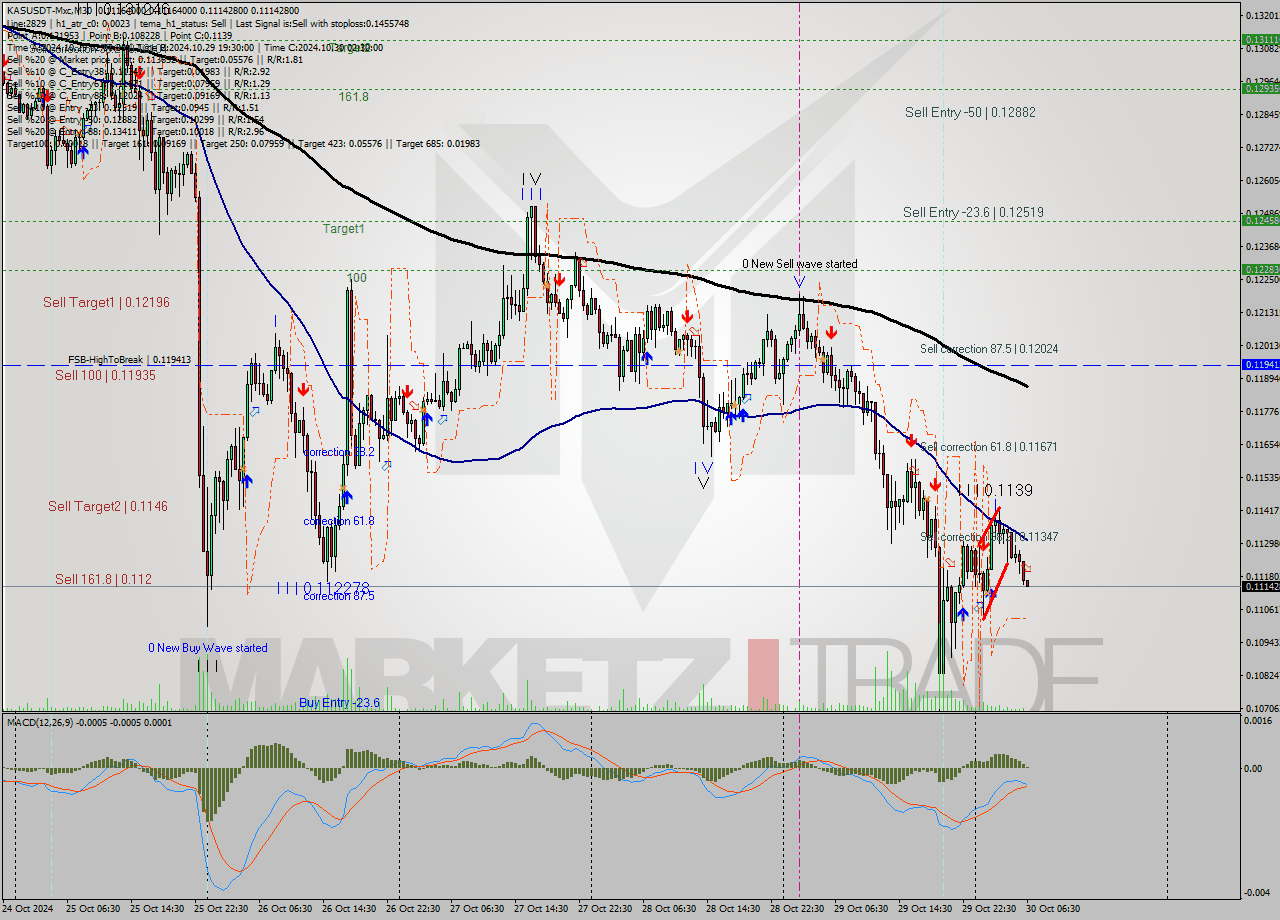
Task: Select the '0.1139' price annotation
Action: click(x=1008, y=491)
